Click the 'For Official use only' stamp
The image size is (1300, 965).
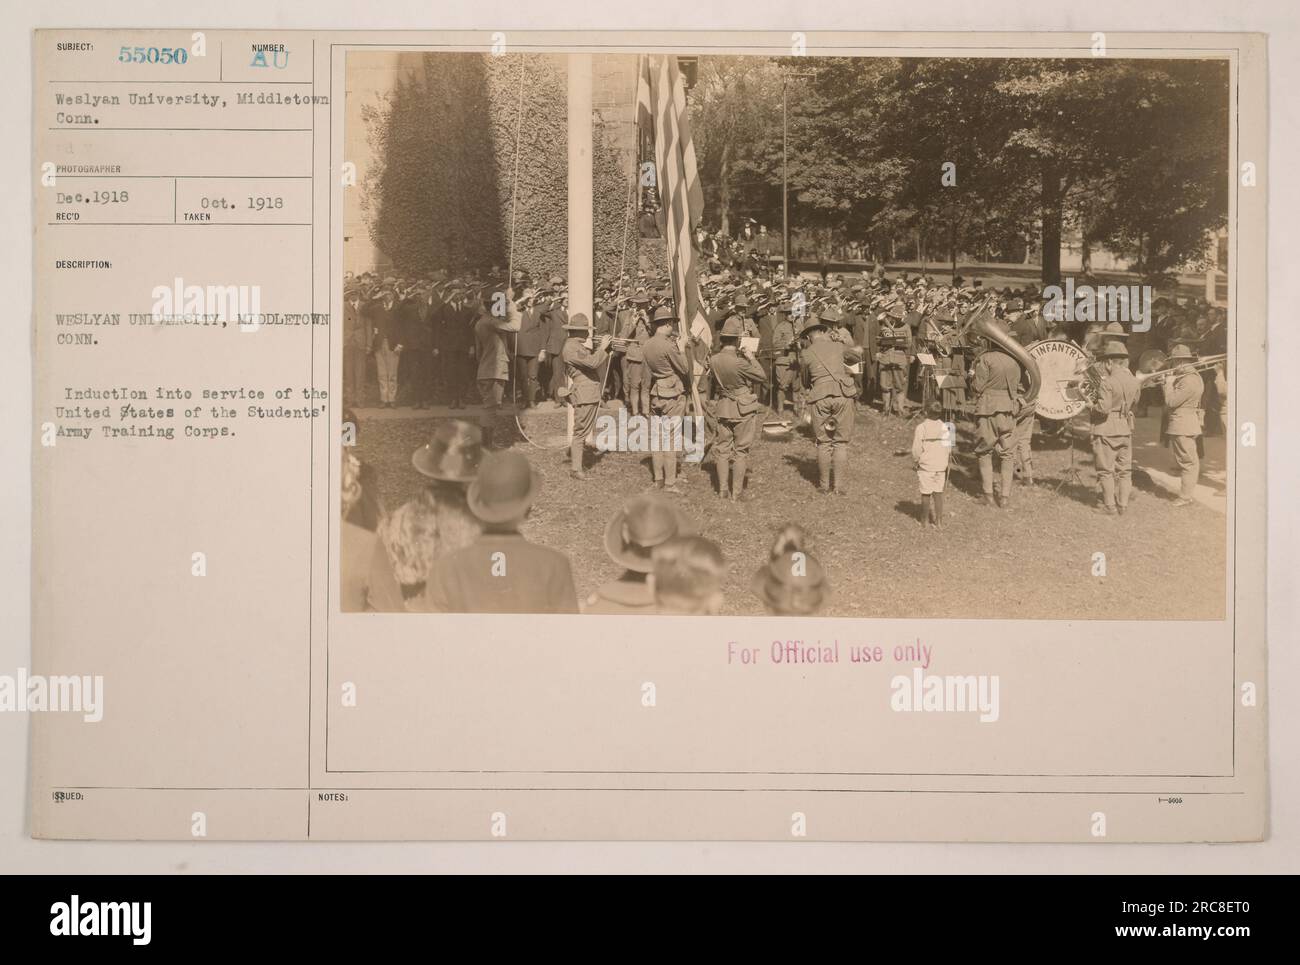click(829, 654)
